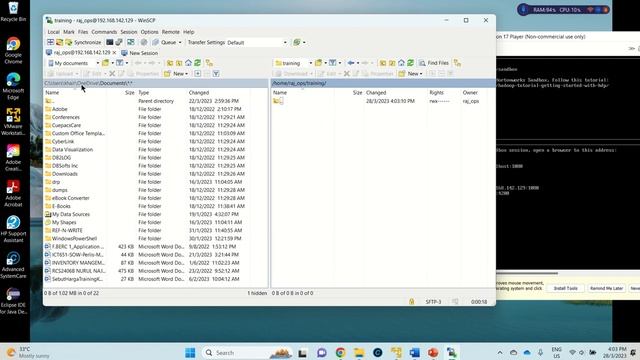Go back in remote panel history
This screenshot has height=360, width=640.
(x=351, y=63)
